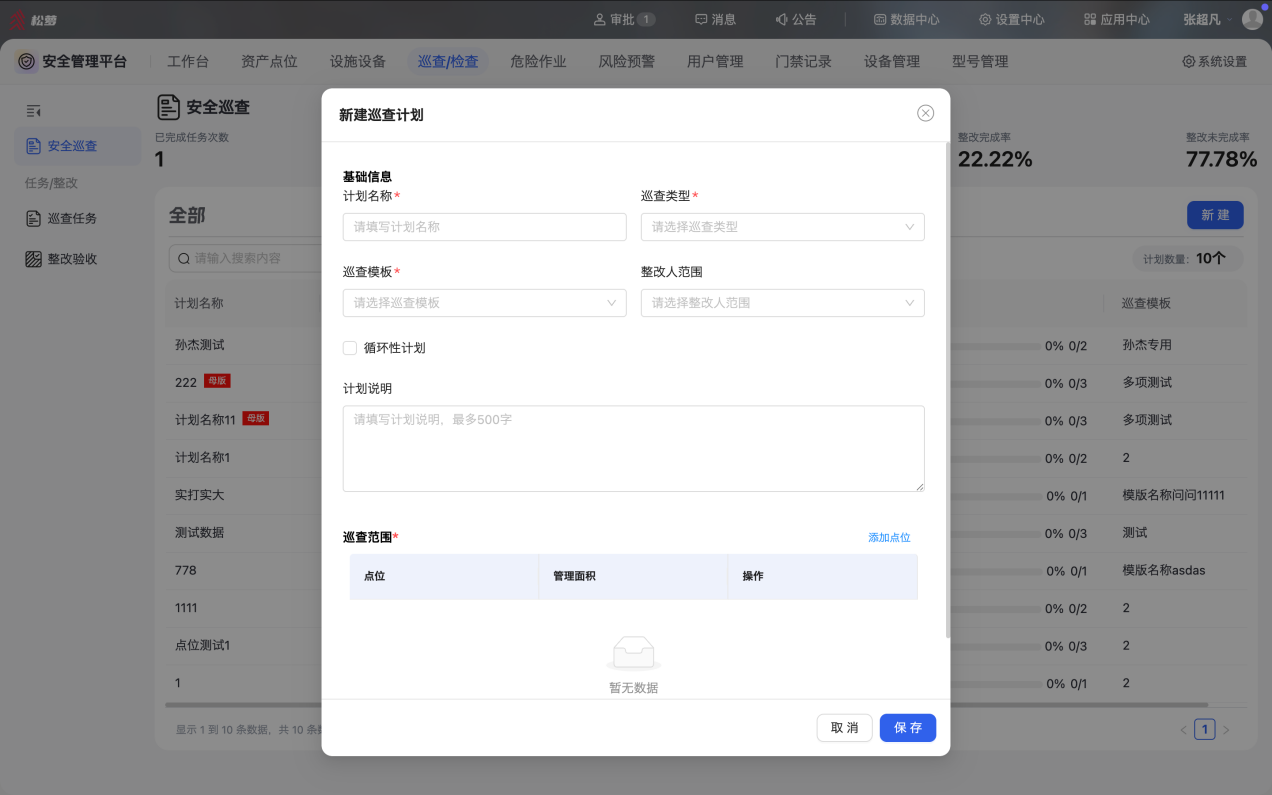This screenshot has height=795, width=1272.
Task: Close the 新建巡查计划 dialog with X icon
Action: click(x=925, y=113)
